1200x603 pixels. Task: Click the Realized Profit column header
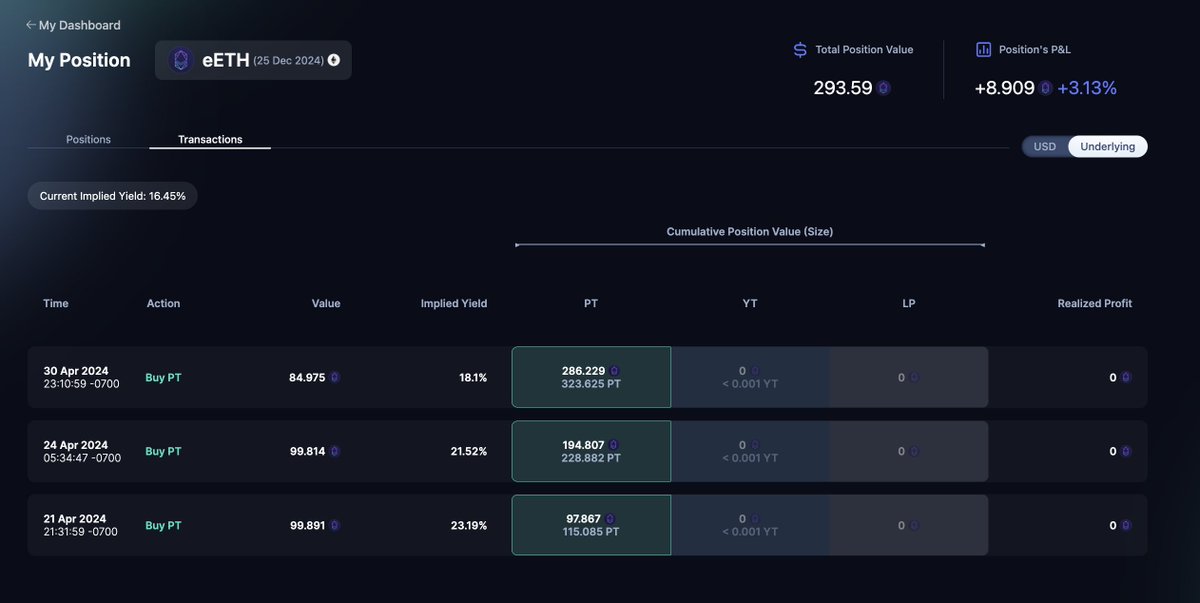[x=1095, y=303]
